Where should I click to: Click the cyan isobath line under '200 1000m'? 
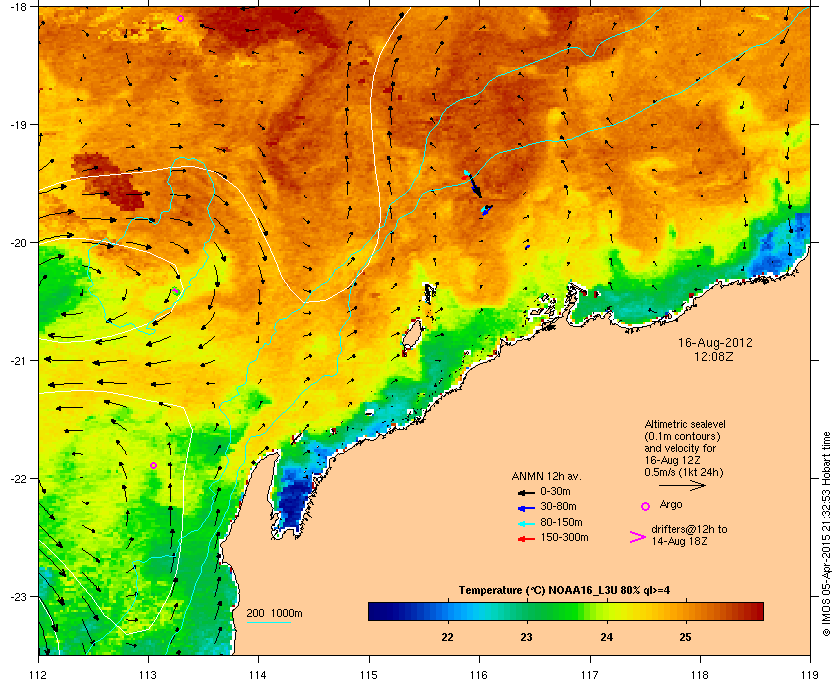click(268, 623)
